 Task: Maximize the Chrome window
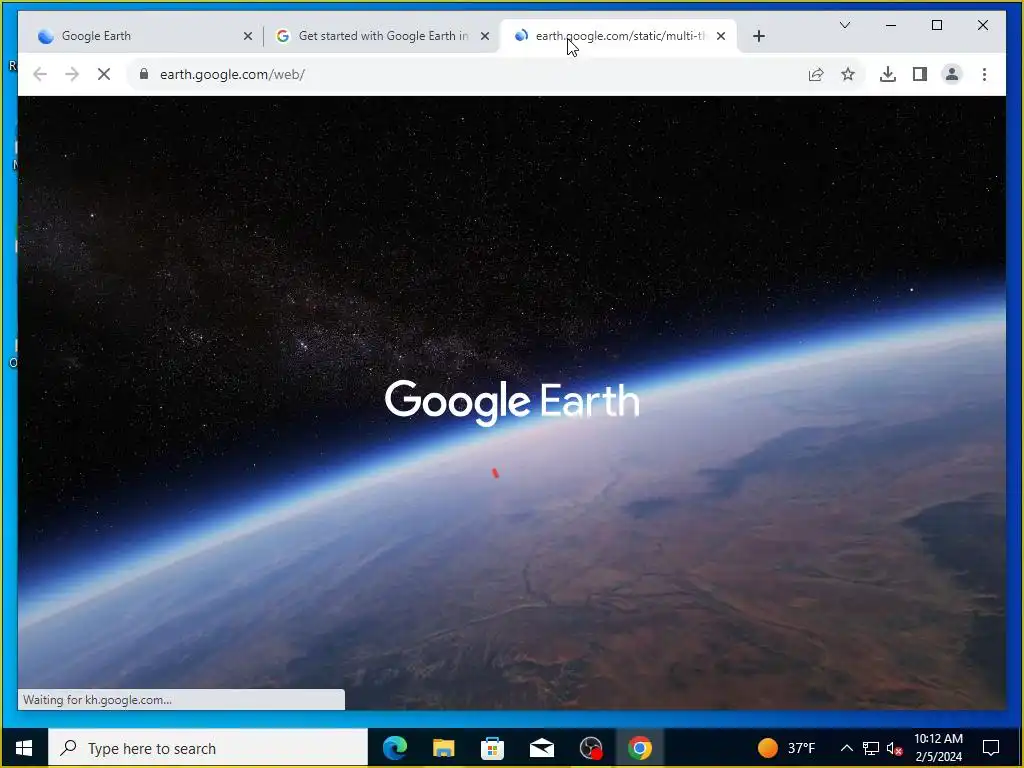pos(936,25)
